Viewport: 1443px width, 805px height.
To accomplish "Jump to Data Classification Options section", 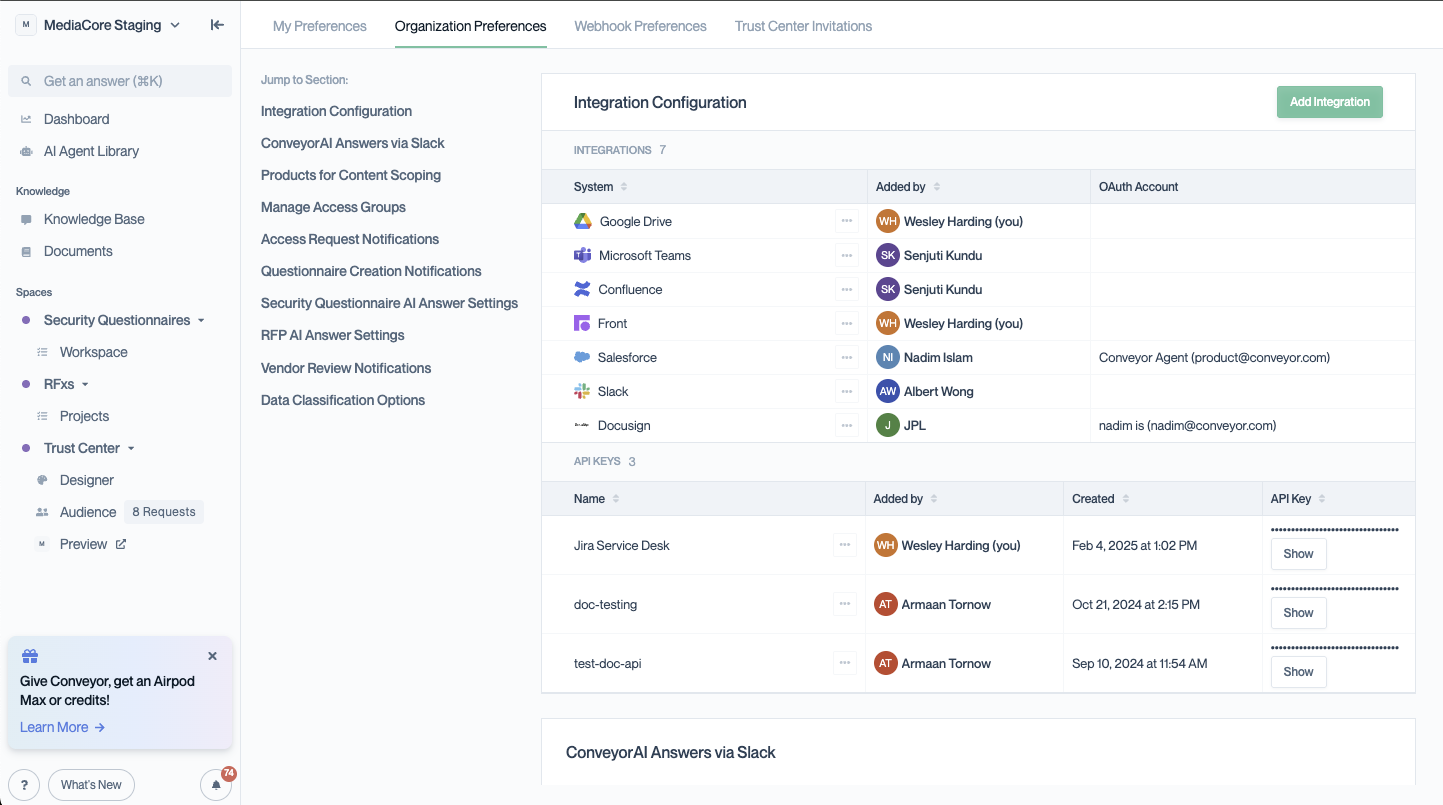I will [x=343, y=400].
